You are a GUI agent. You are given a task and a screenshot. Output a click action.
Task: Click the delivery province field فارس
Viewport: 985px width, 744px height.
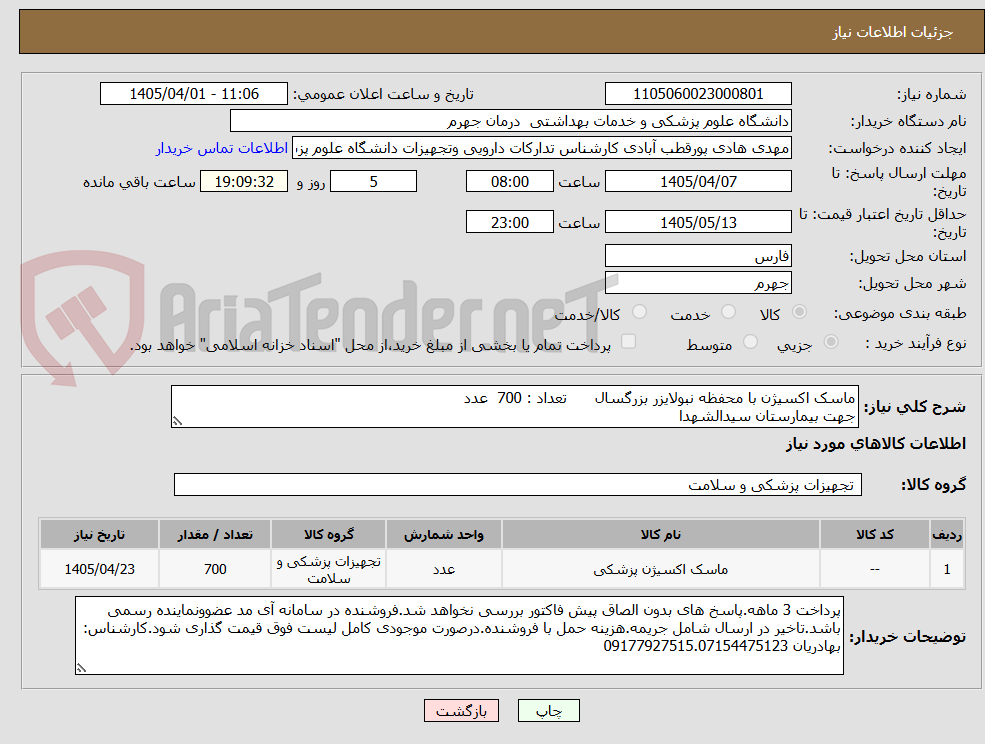click(698, 256)
